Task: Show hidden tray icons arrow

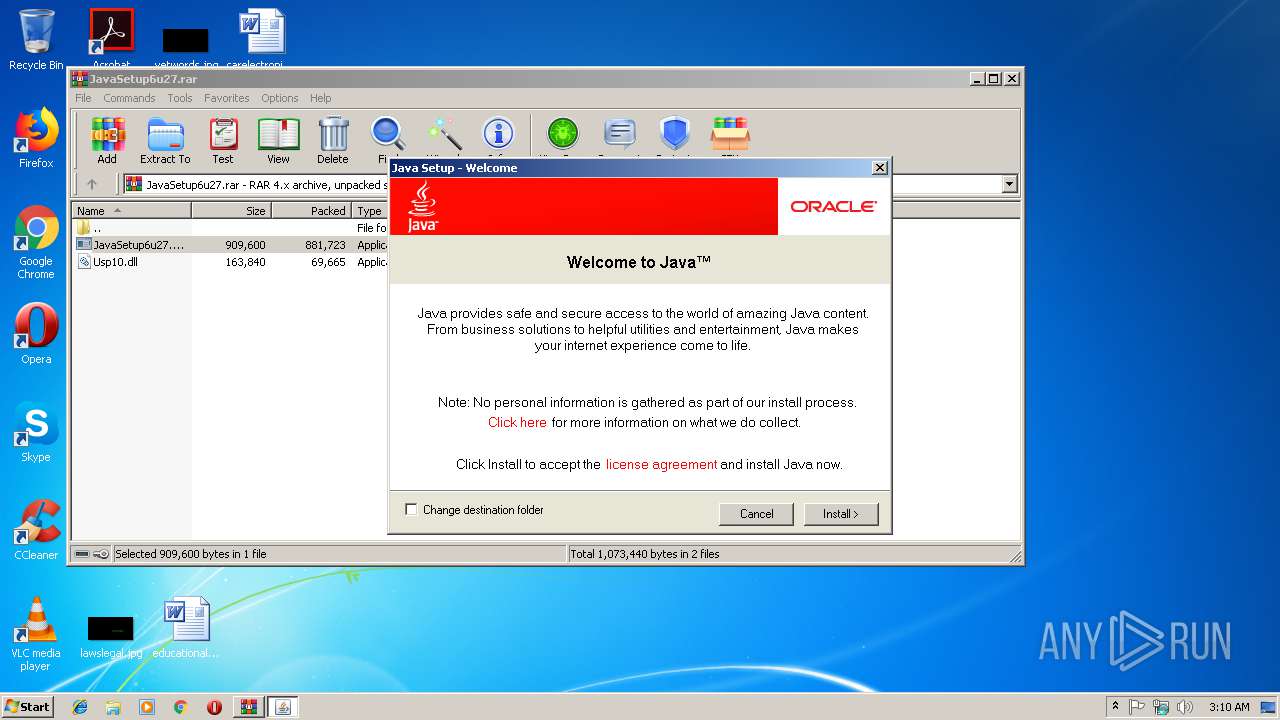Action: point(1115,707)
